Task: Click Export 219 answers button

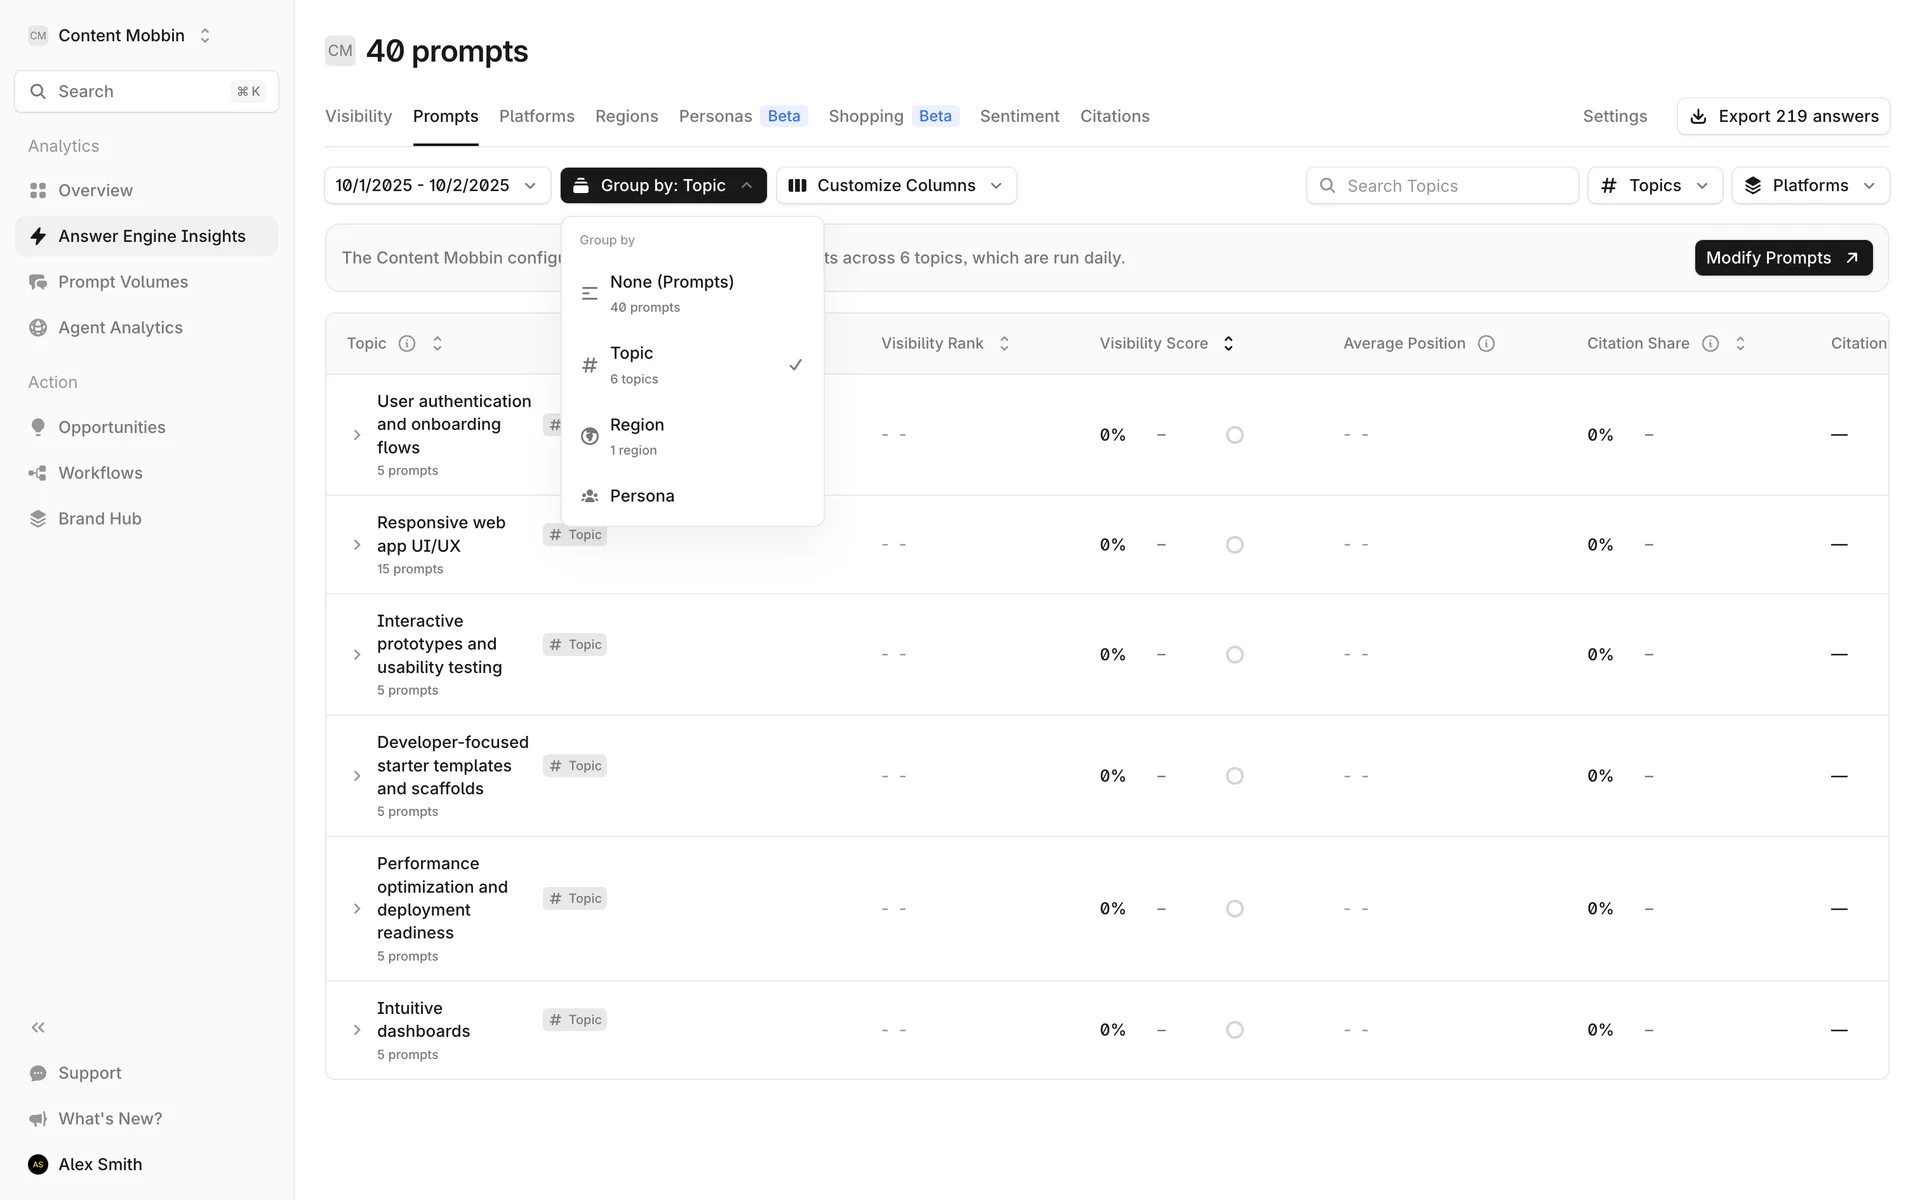Action: click(1783, 116)
